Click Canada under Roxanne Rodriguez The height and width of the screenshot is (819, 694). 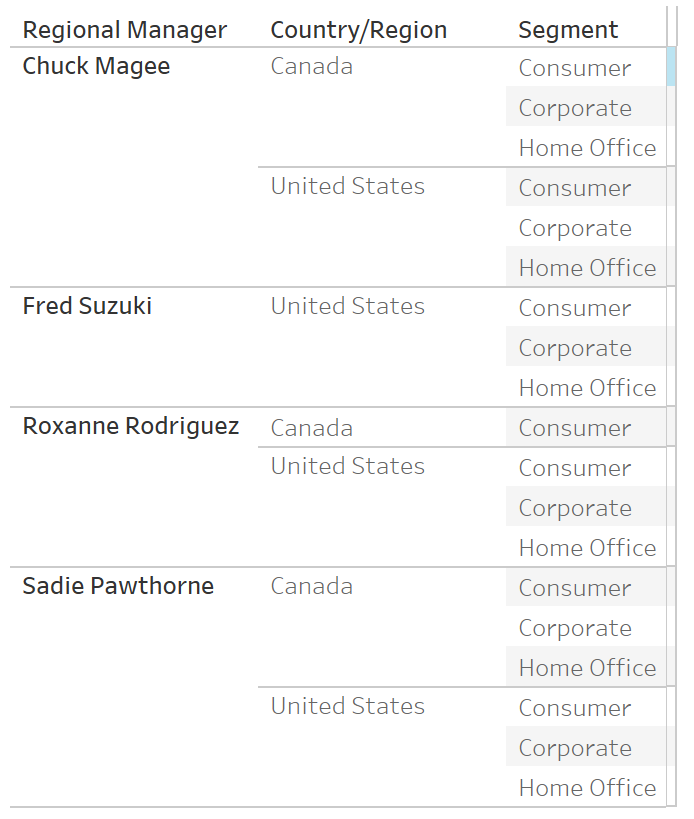pyautogui.click(x=312, y=428)
